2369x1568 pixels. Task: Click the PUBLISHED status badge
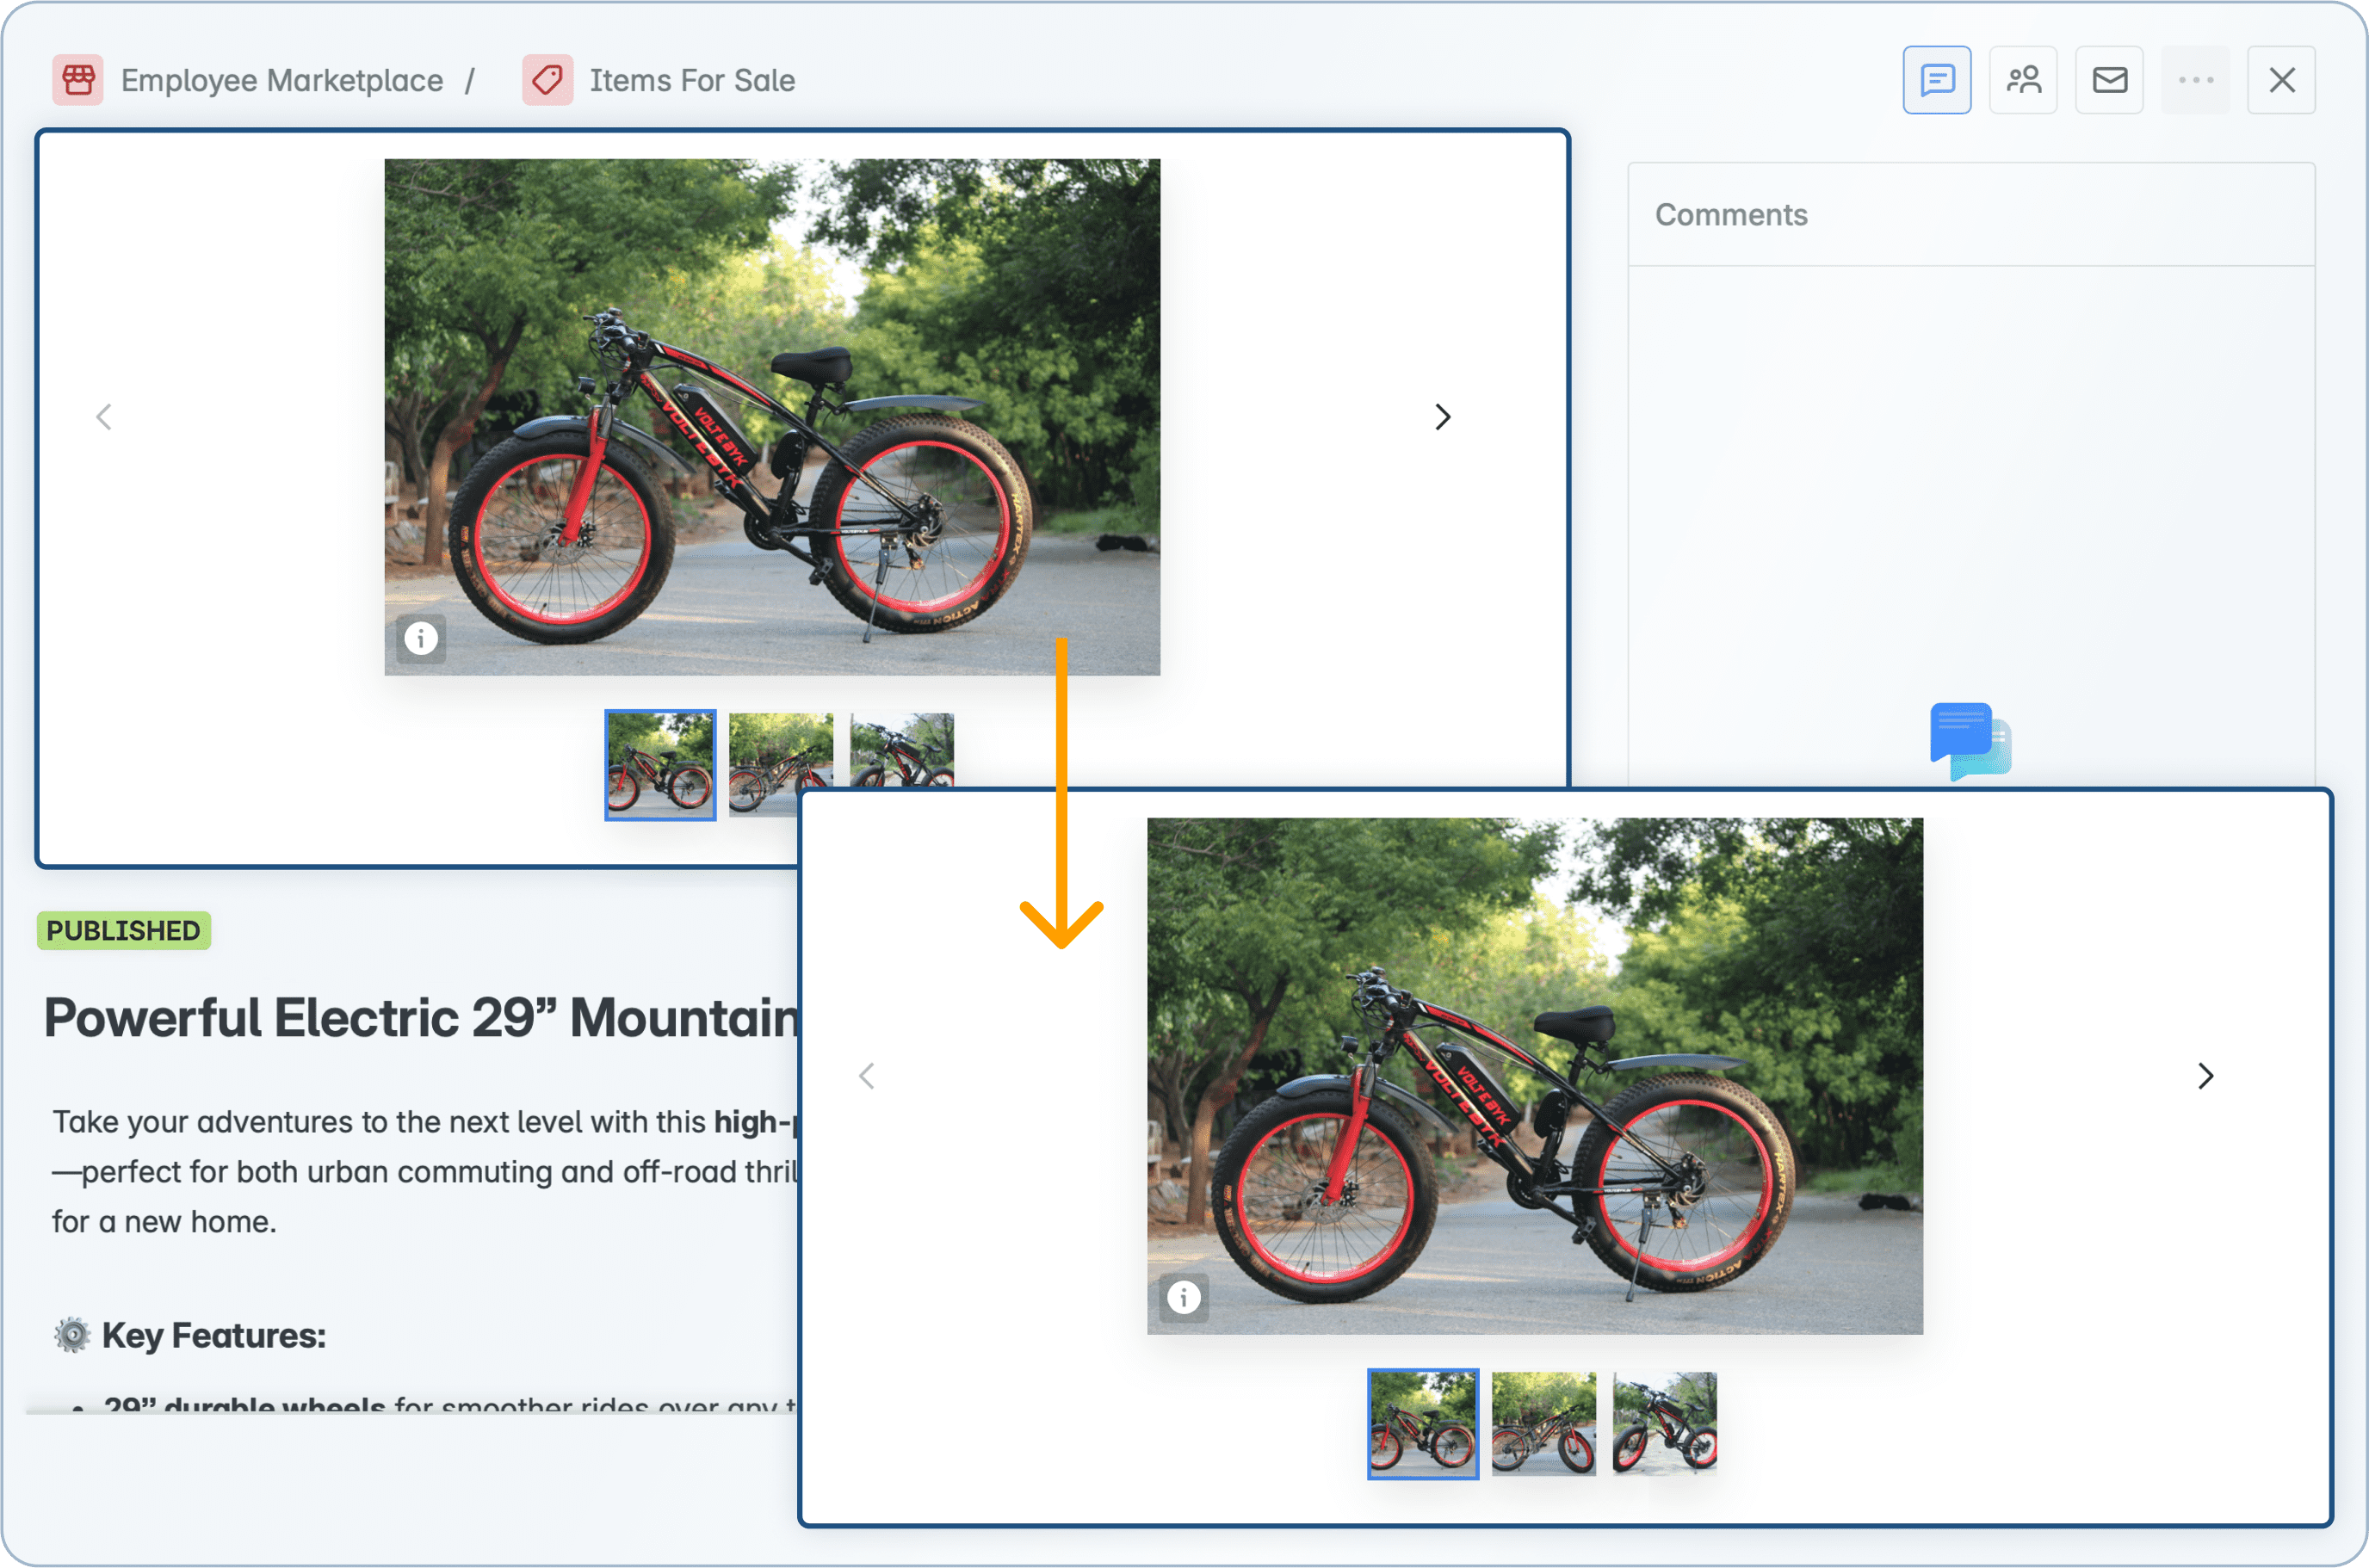(123, 930)
